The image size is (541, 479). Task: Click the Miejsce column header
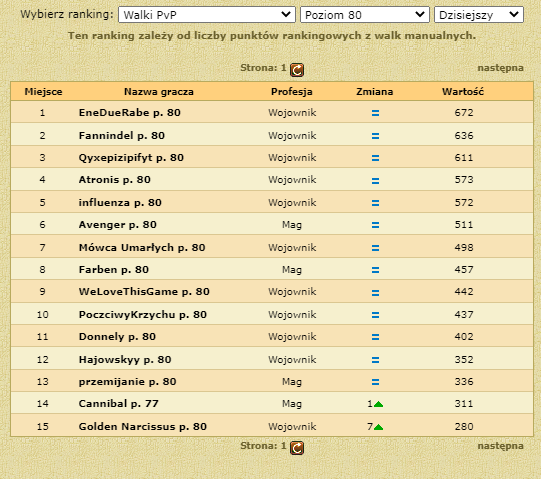[43, 92]
